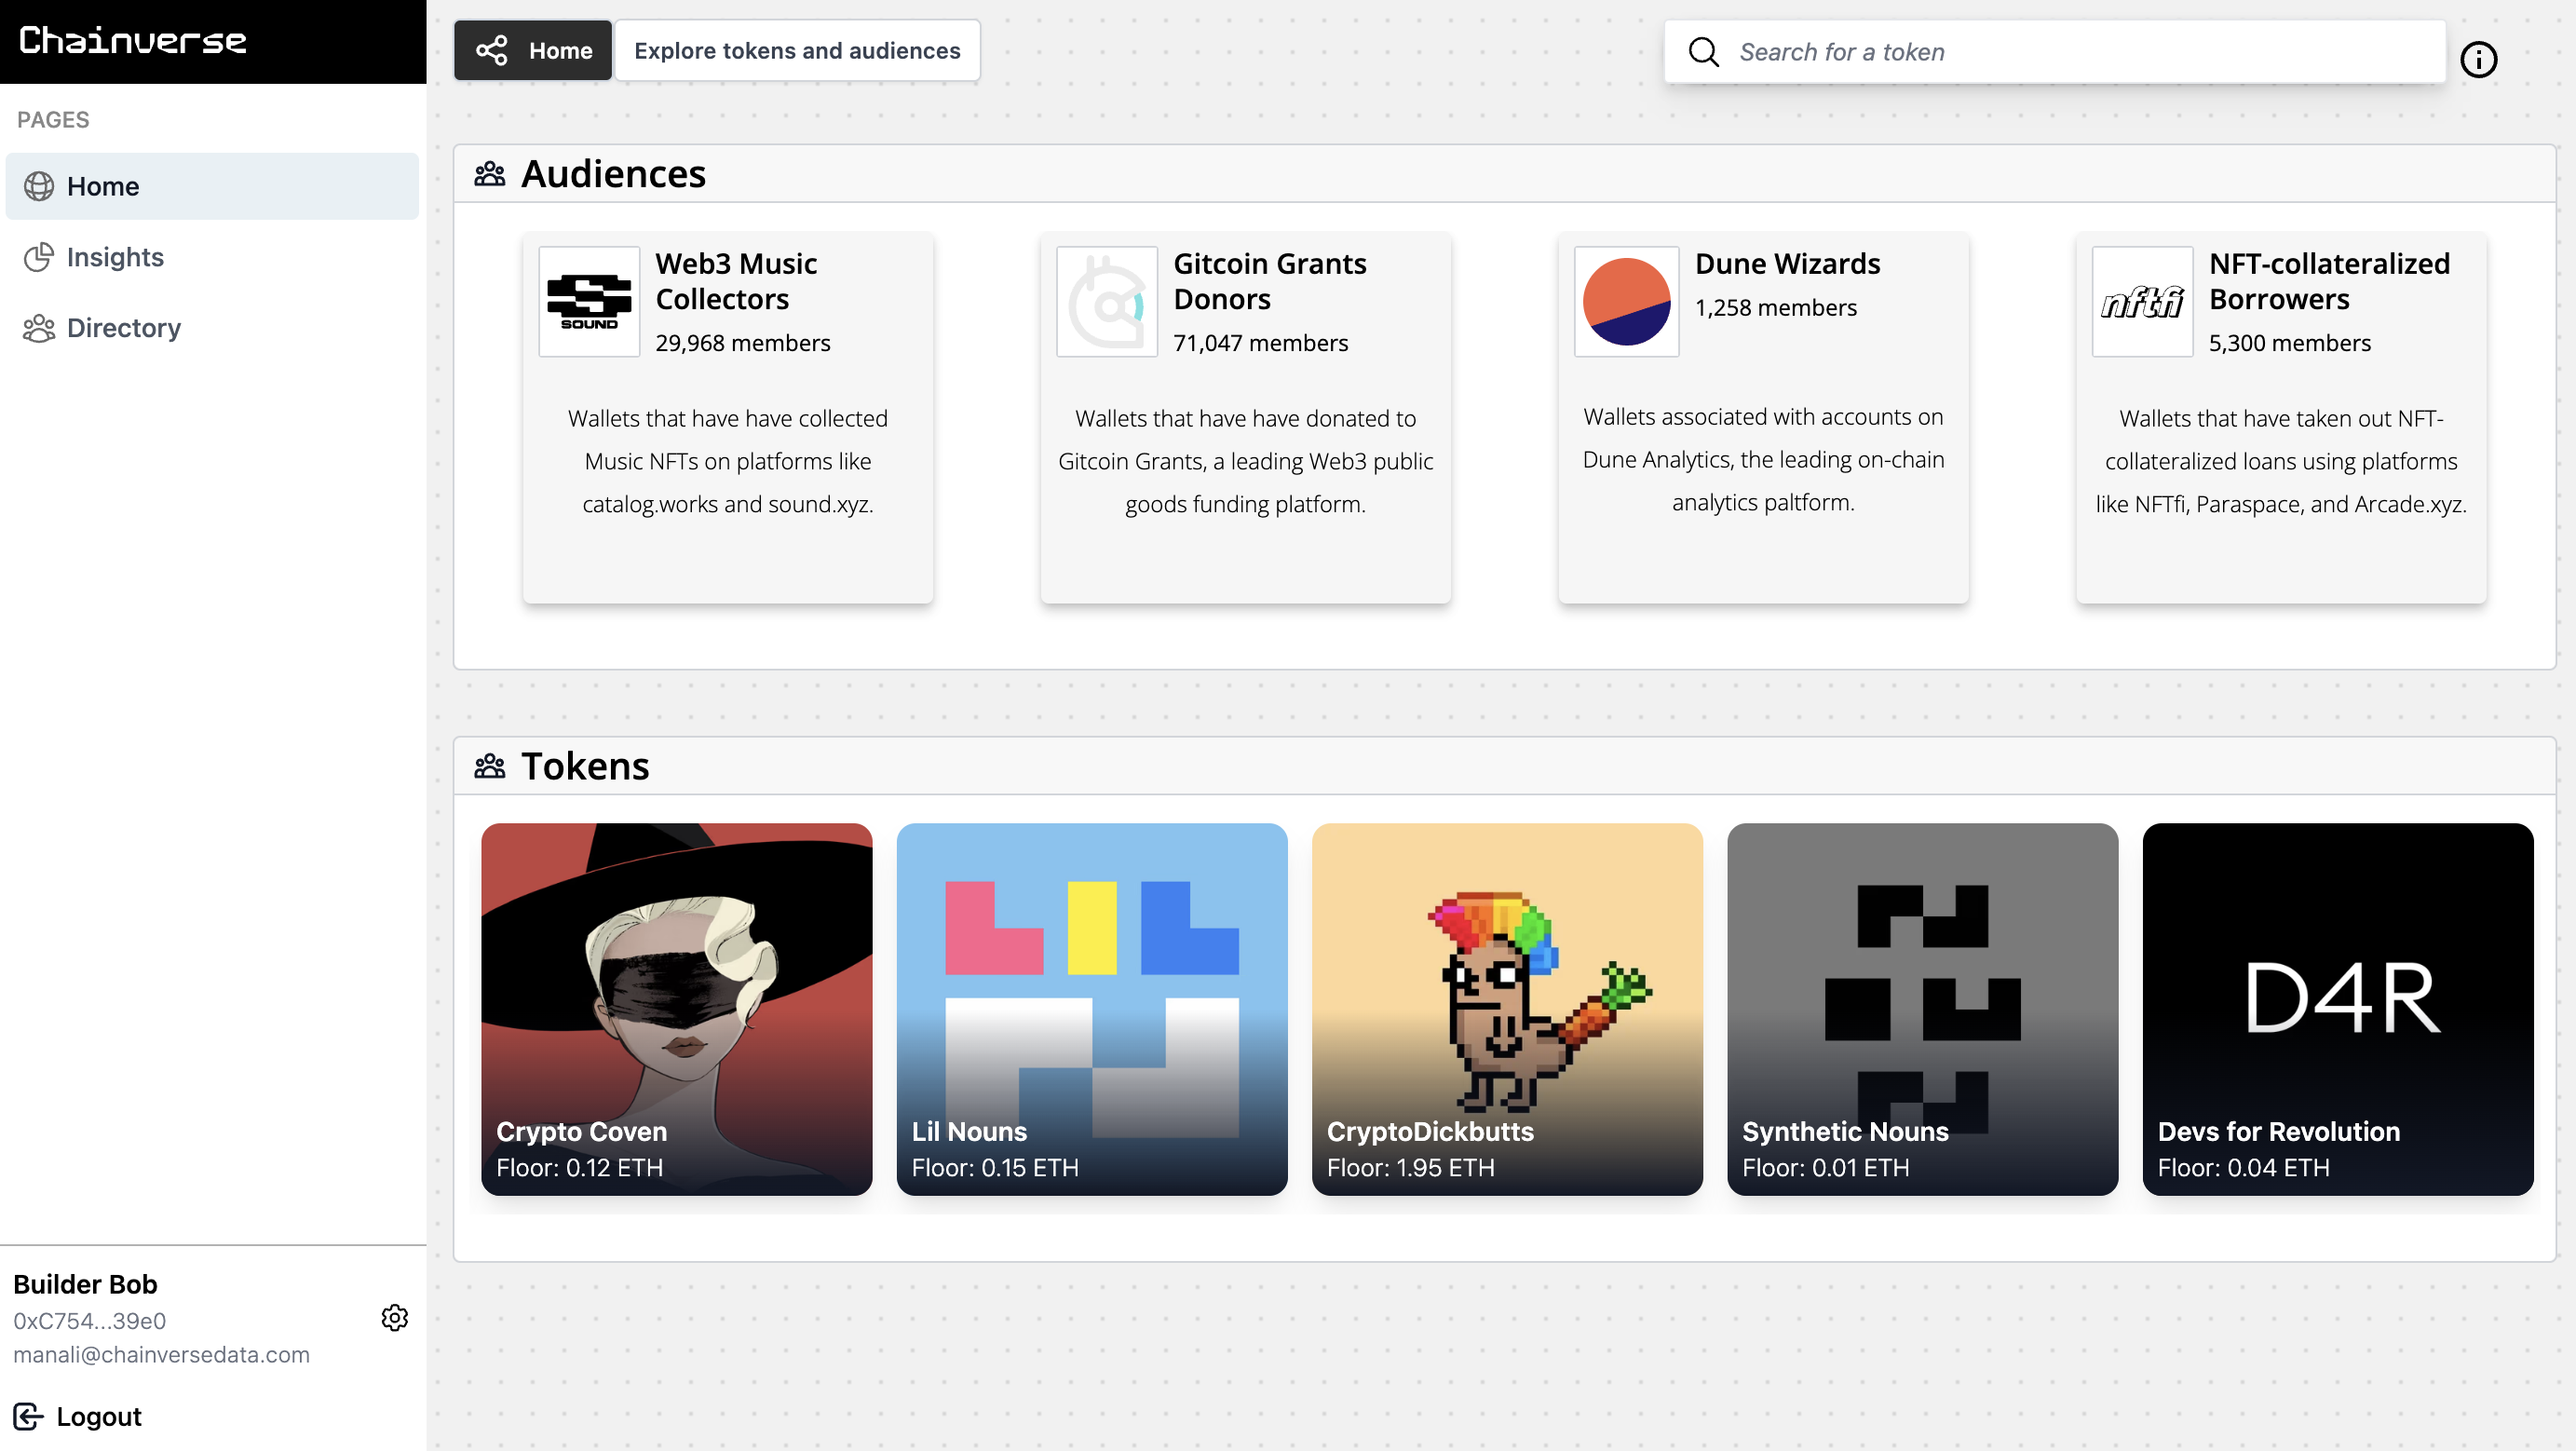Open the Insights page
Viewport: 2576px width, 1451px height.
(212, 257)
